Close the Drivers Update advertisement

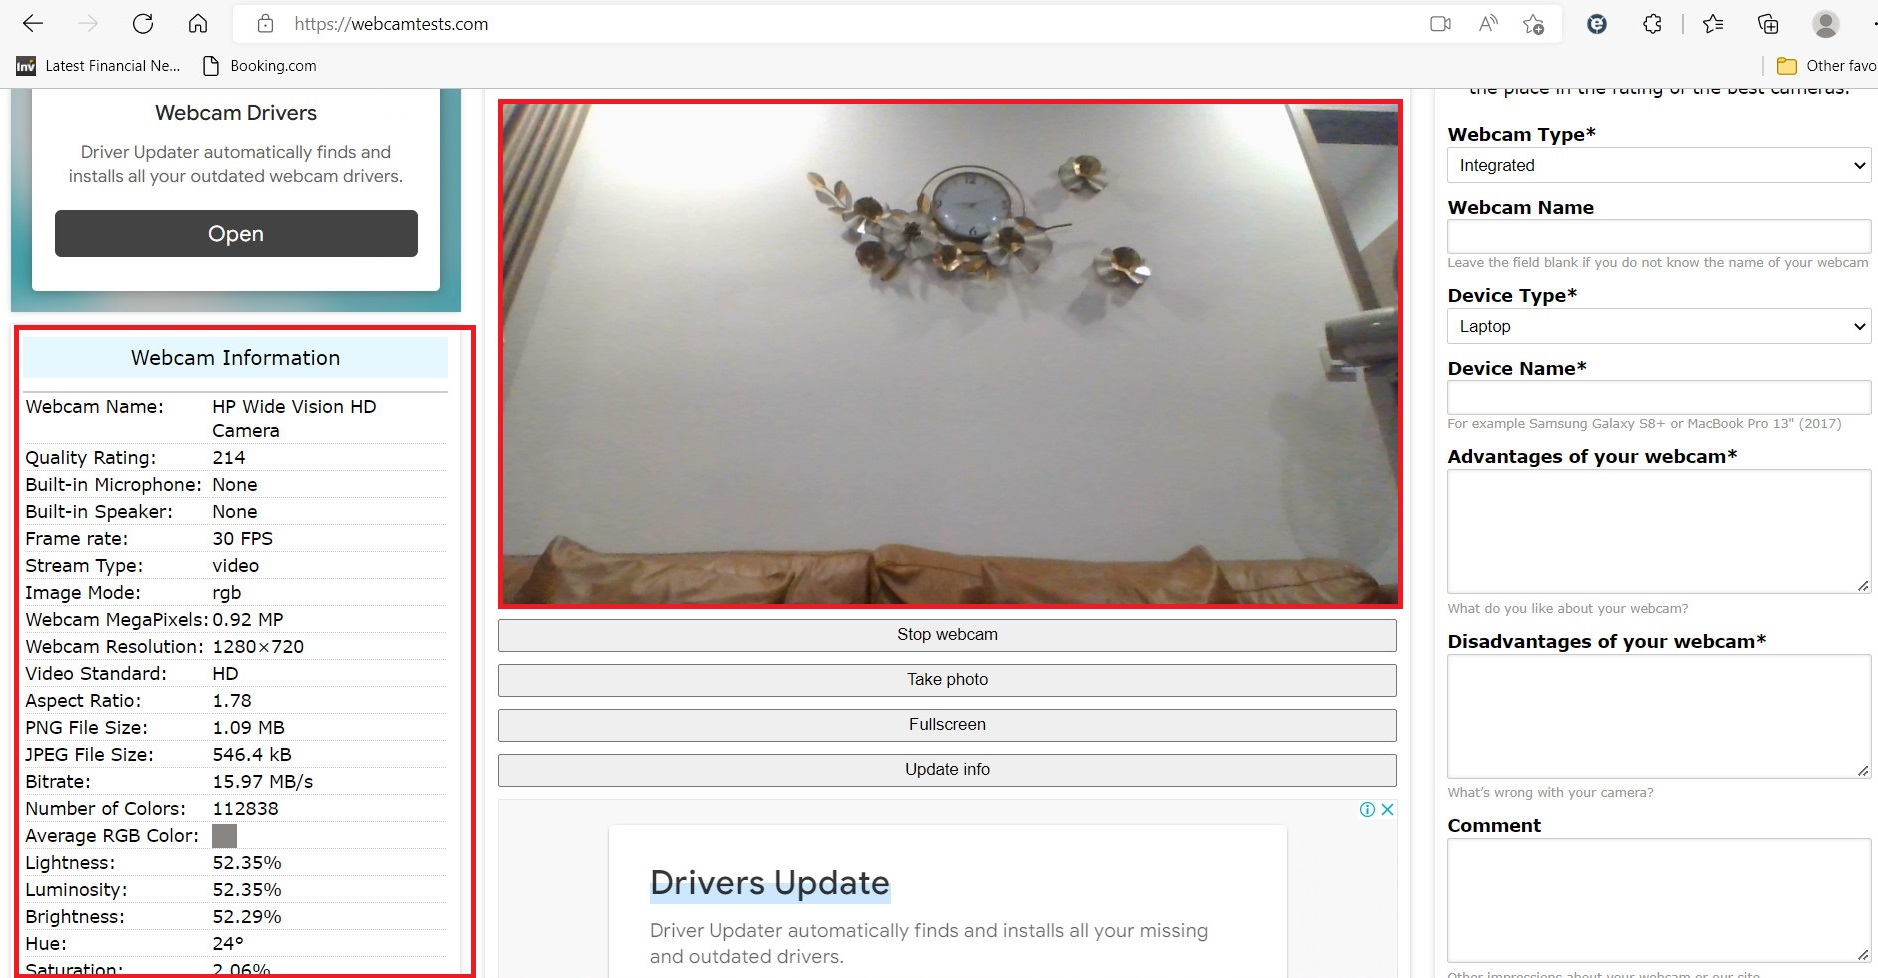click(1387, 810)
